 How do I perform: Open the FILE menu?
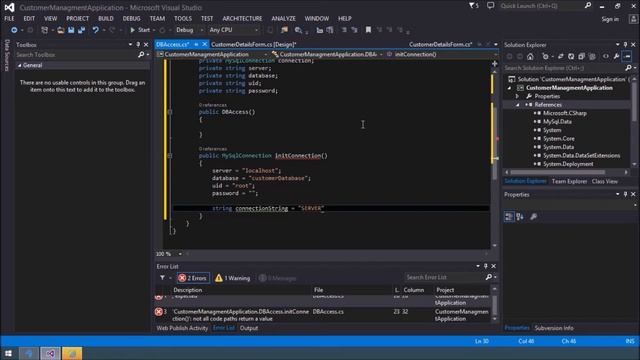[x=9, y=18]
